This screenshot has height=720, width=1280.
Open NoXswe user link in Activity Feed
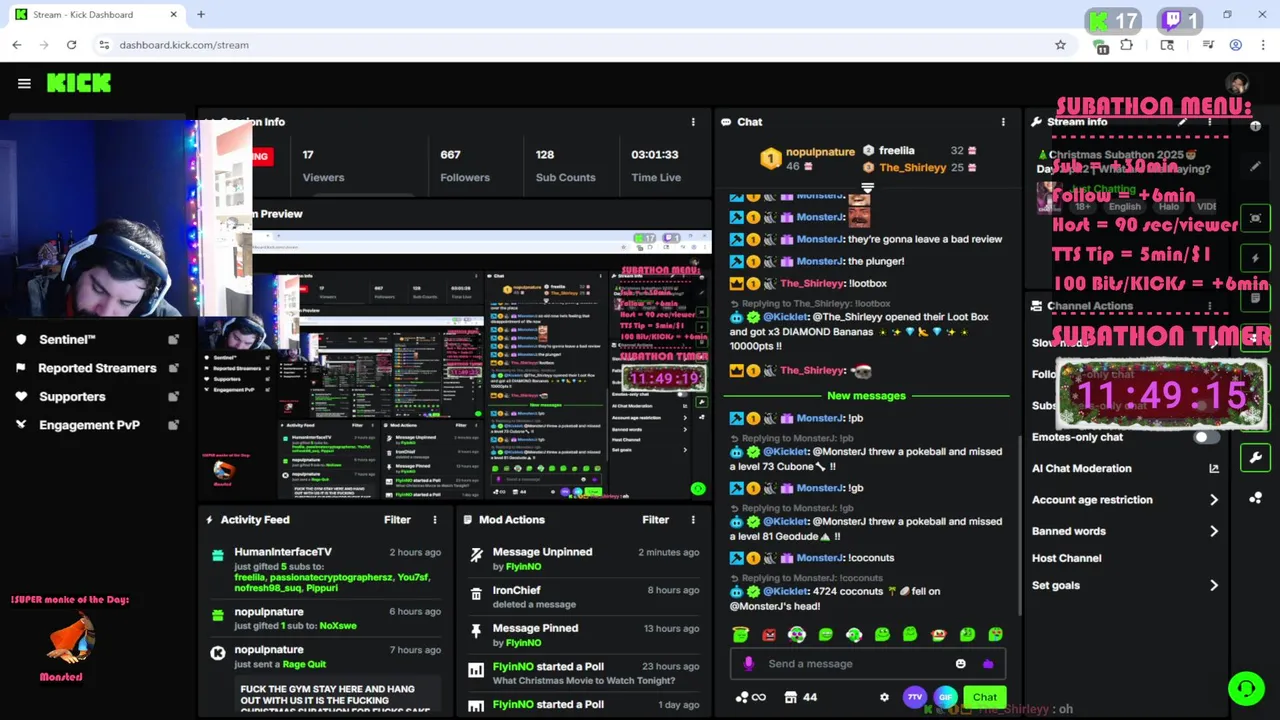point(338,626)
